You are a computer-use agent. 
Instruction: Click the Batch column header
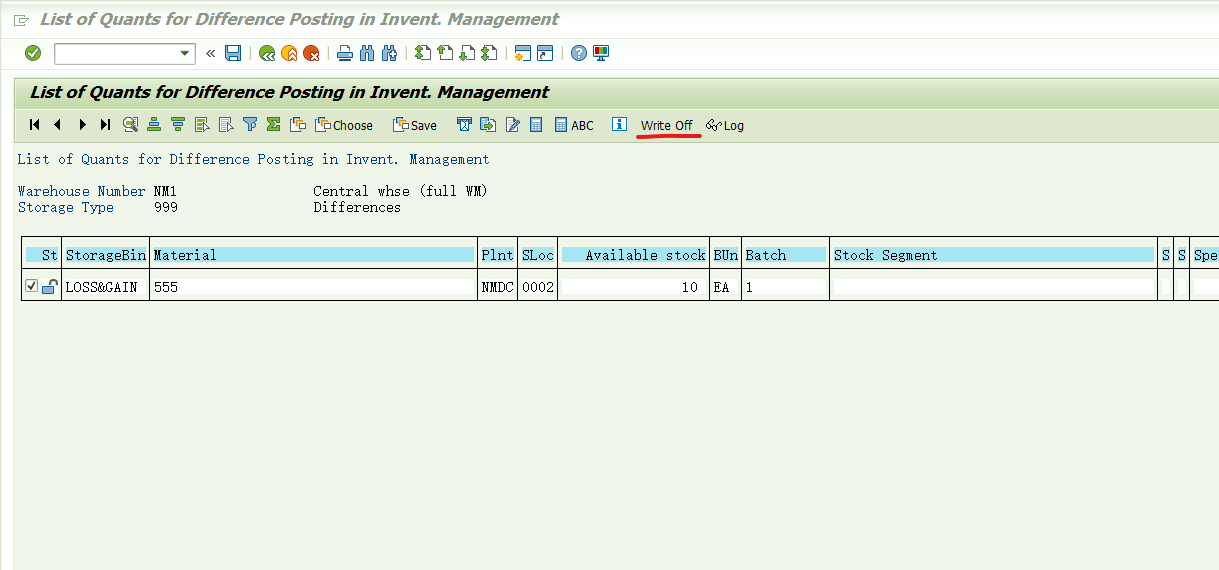(x=785, y=255)
